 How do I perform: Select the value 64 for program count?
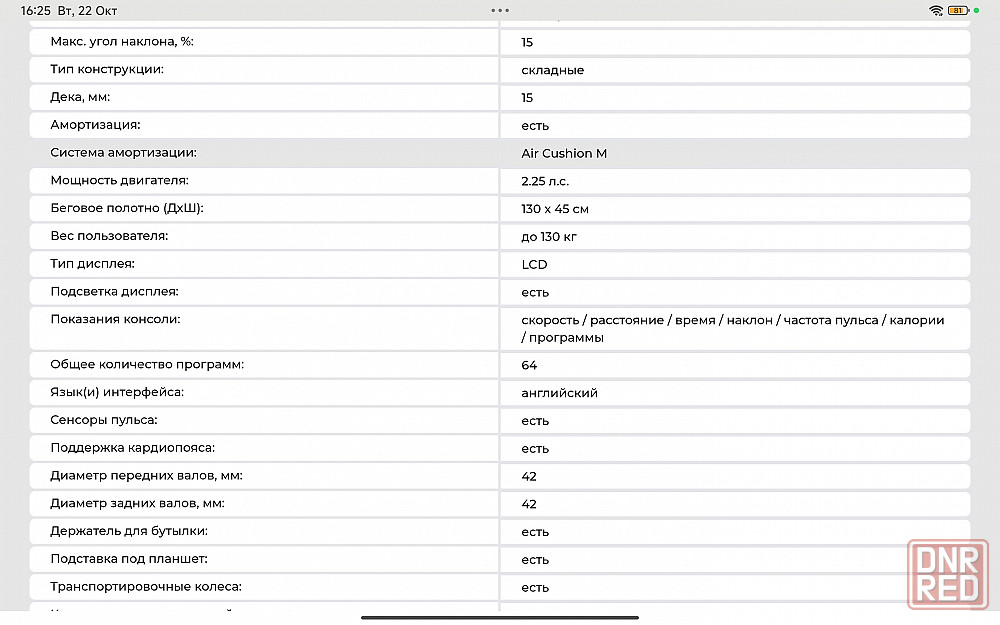pos(529,365)
